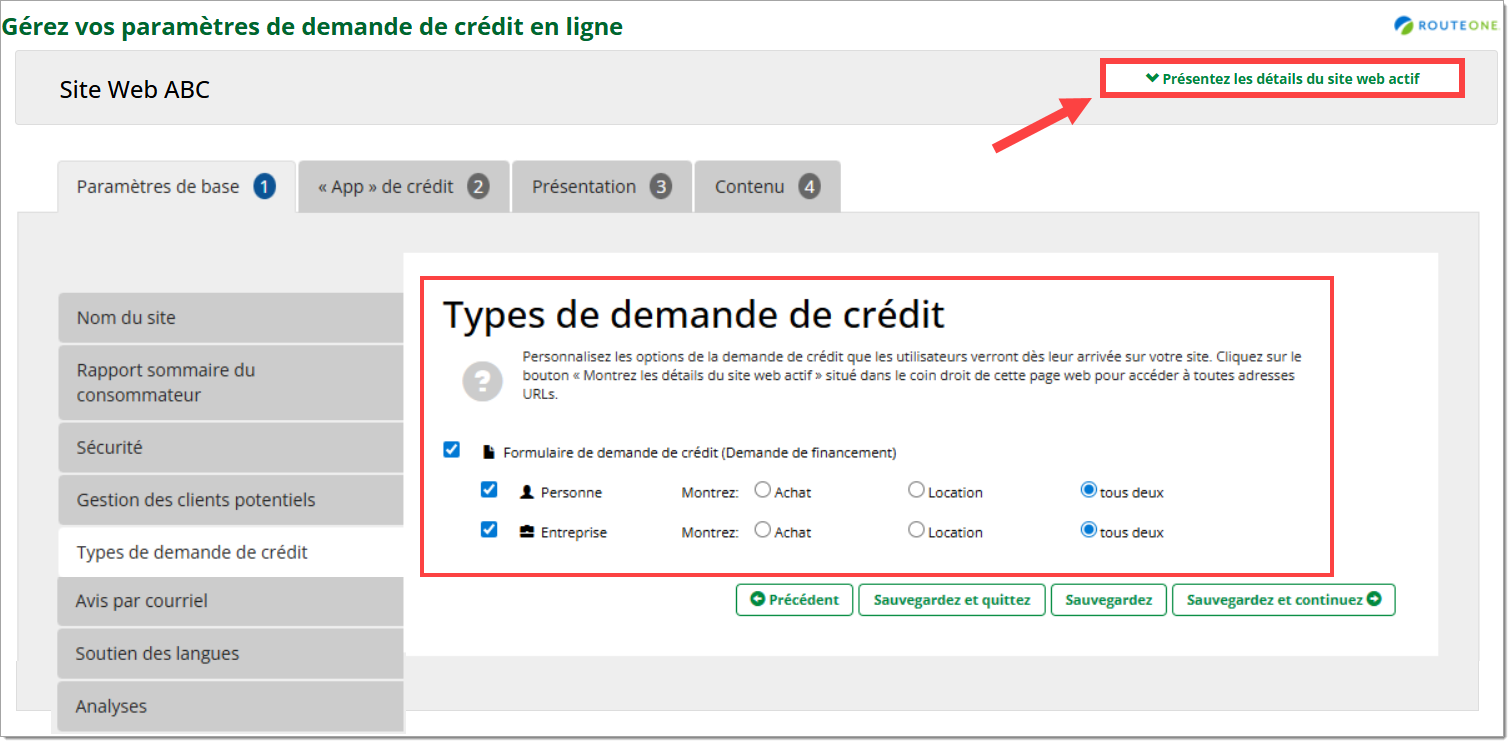Switch to the « App » de crédit tab
The image size is (1511, 744).
tap(403, 187)
